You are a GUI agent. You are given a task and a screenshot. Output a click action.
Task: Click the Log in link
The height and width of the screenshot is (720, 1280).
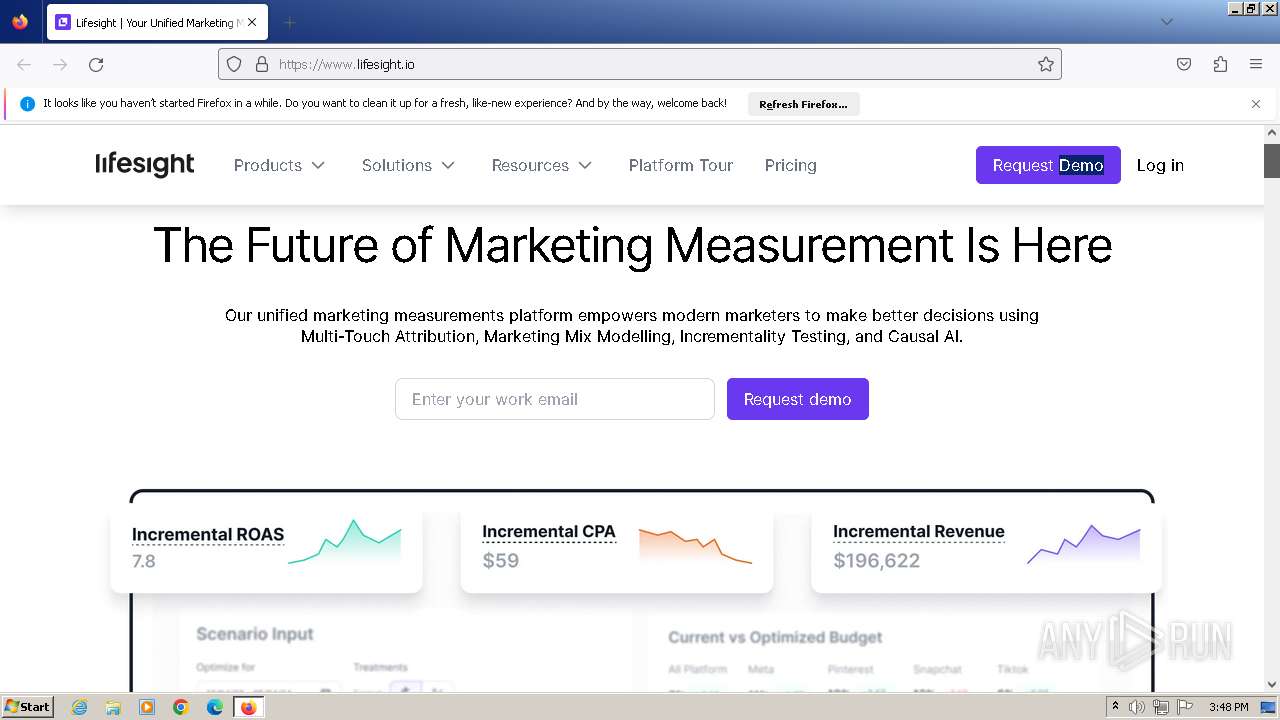point(1160,165)
